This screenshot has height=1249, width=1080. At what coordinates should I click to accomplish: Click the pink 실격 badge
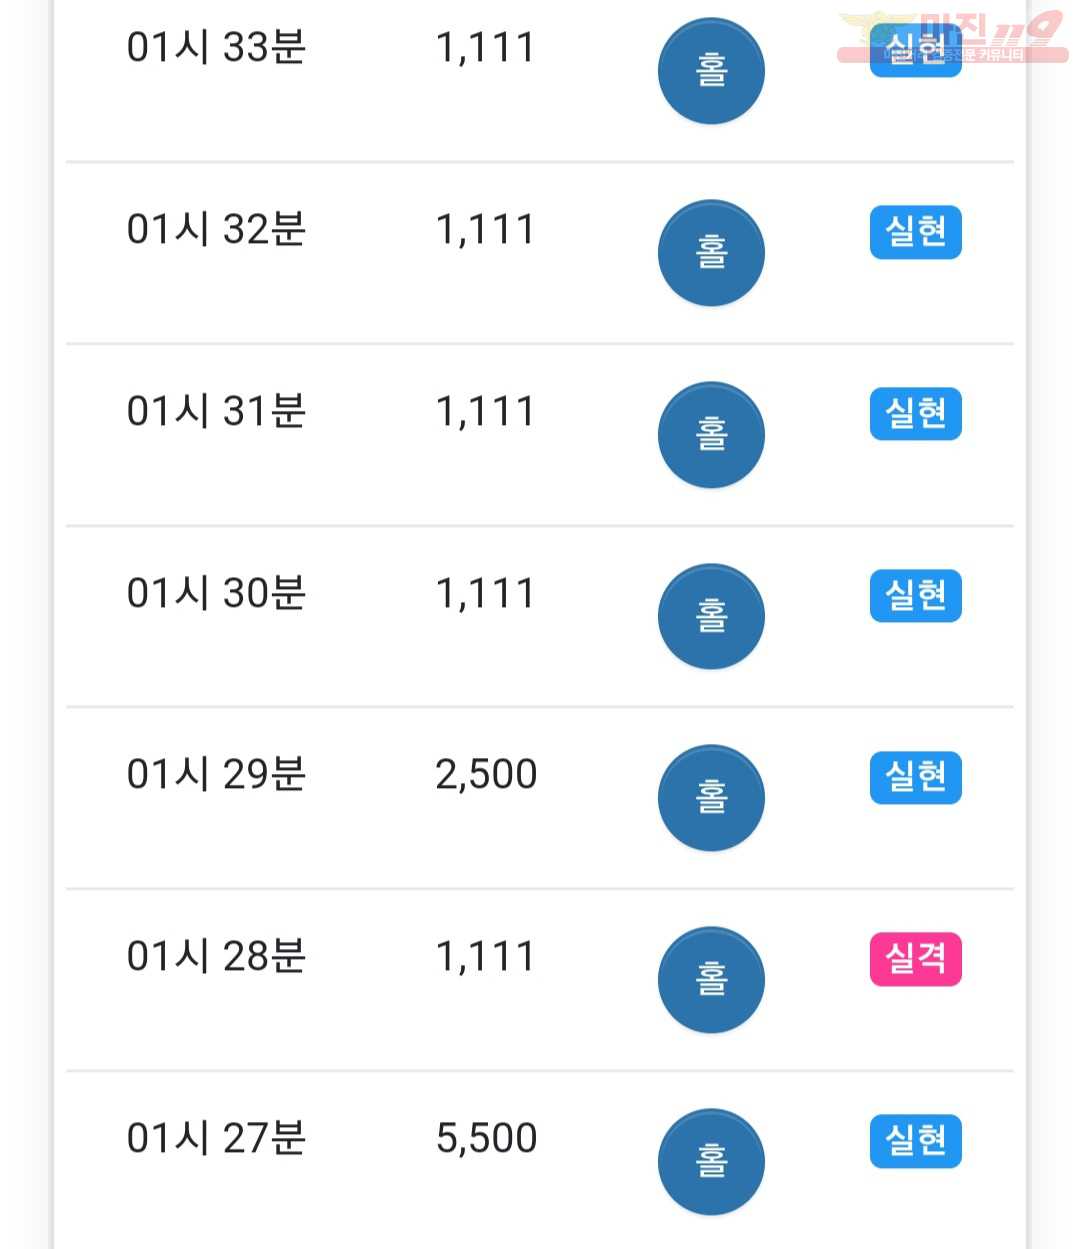point(916,959)
